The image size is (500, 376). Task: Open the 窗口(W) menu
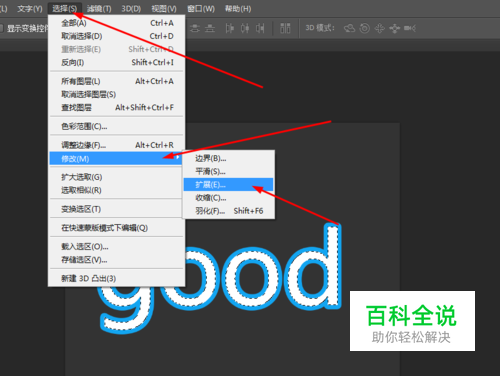tap(201, 9)
